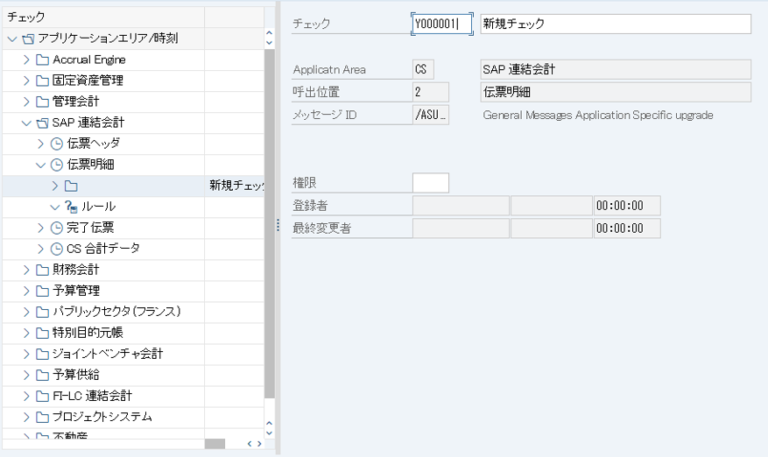Expand the プロジェクトシステム node
Screen dimensions: 768x457
(x=27, y=417)
